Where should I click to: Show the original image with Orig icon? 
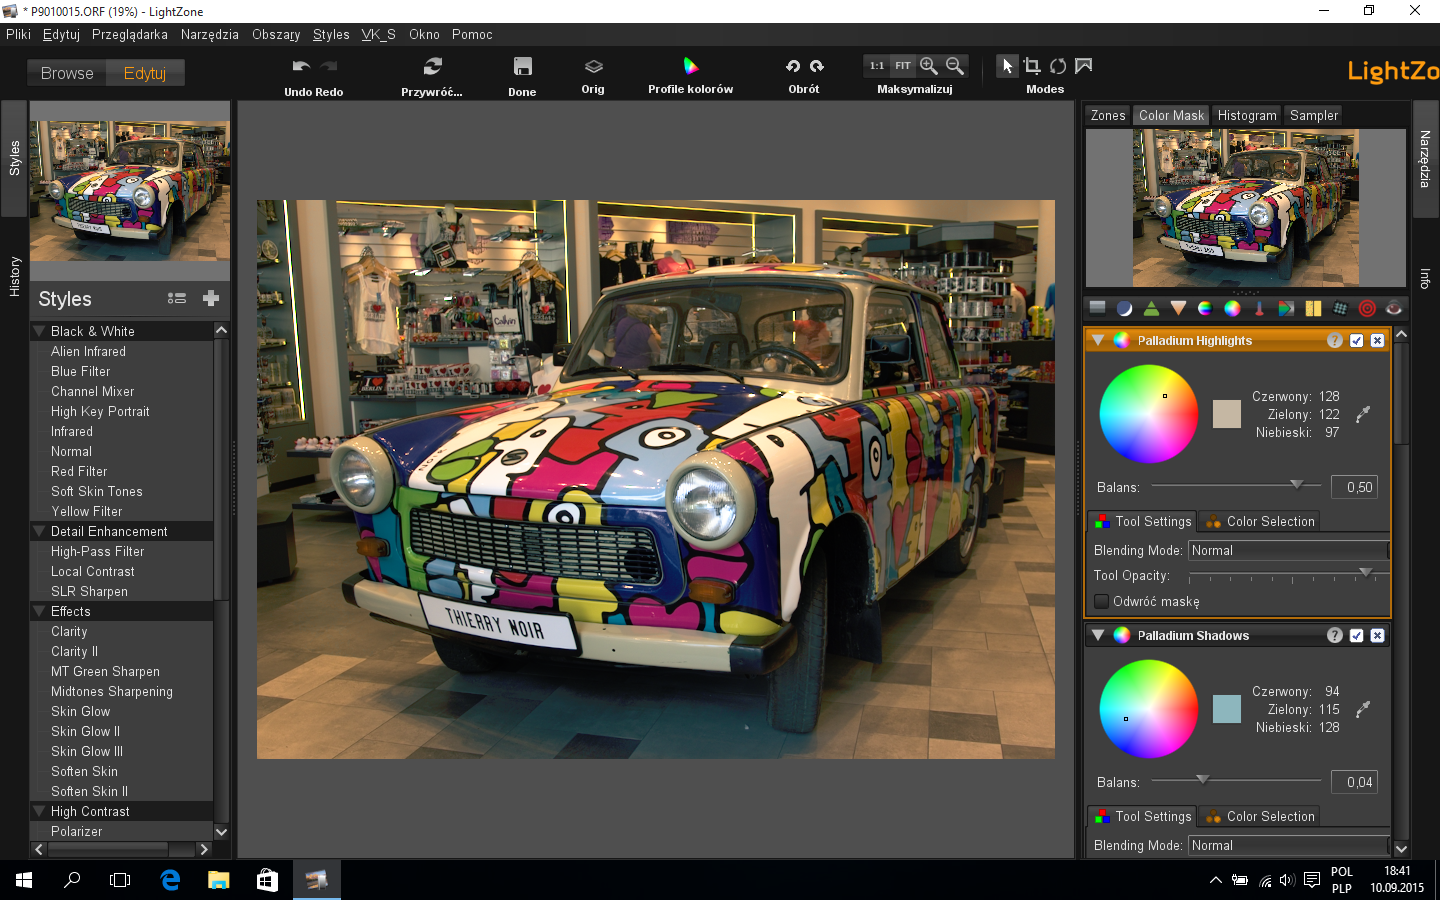point(593,66)
